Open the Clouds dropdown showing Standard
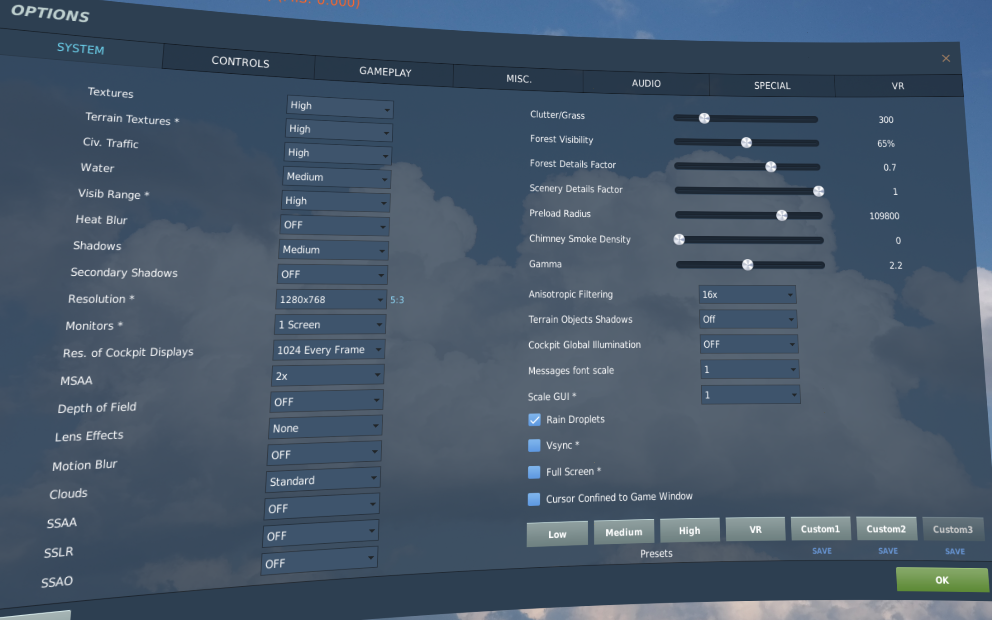Viewport: 992px width, 620px height. coord(321,480)
